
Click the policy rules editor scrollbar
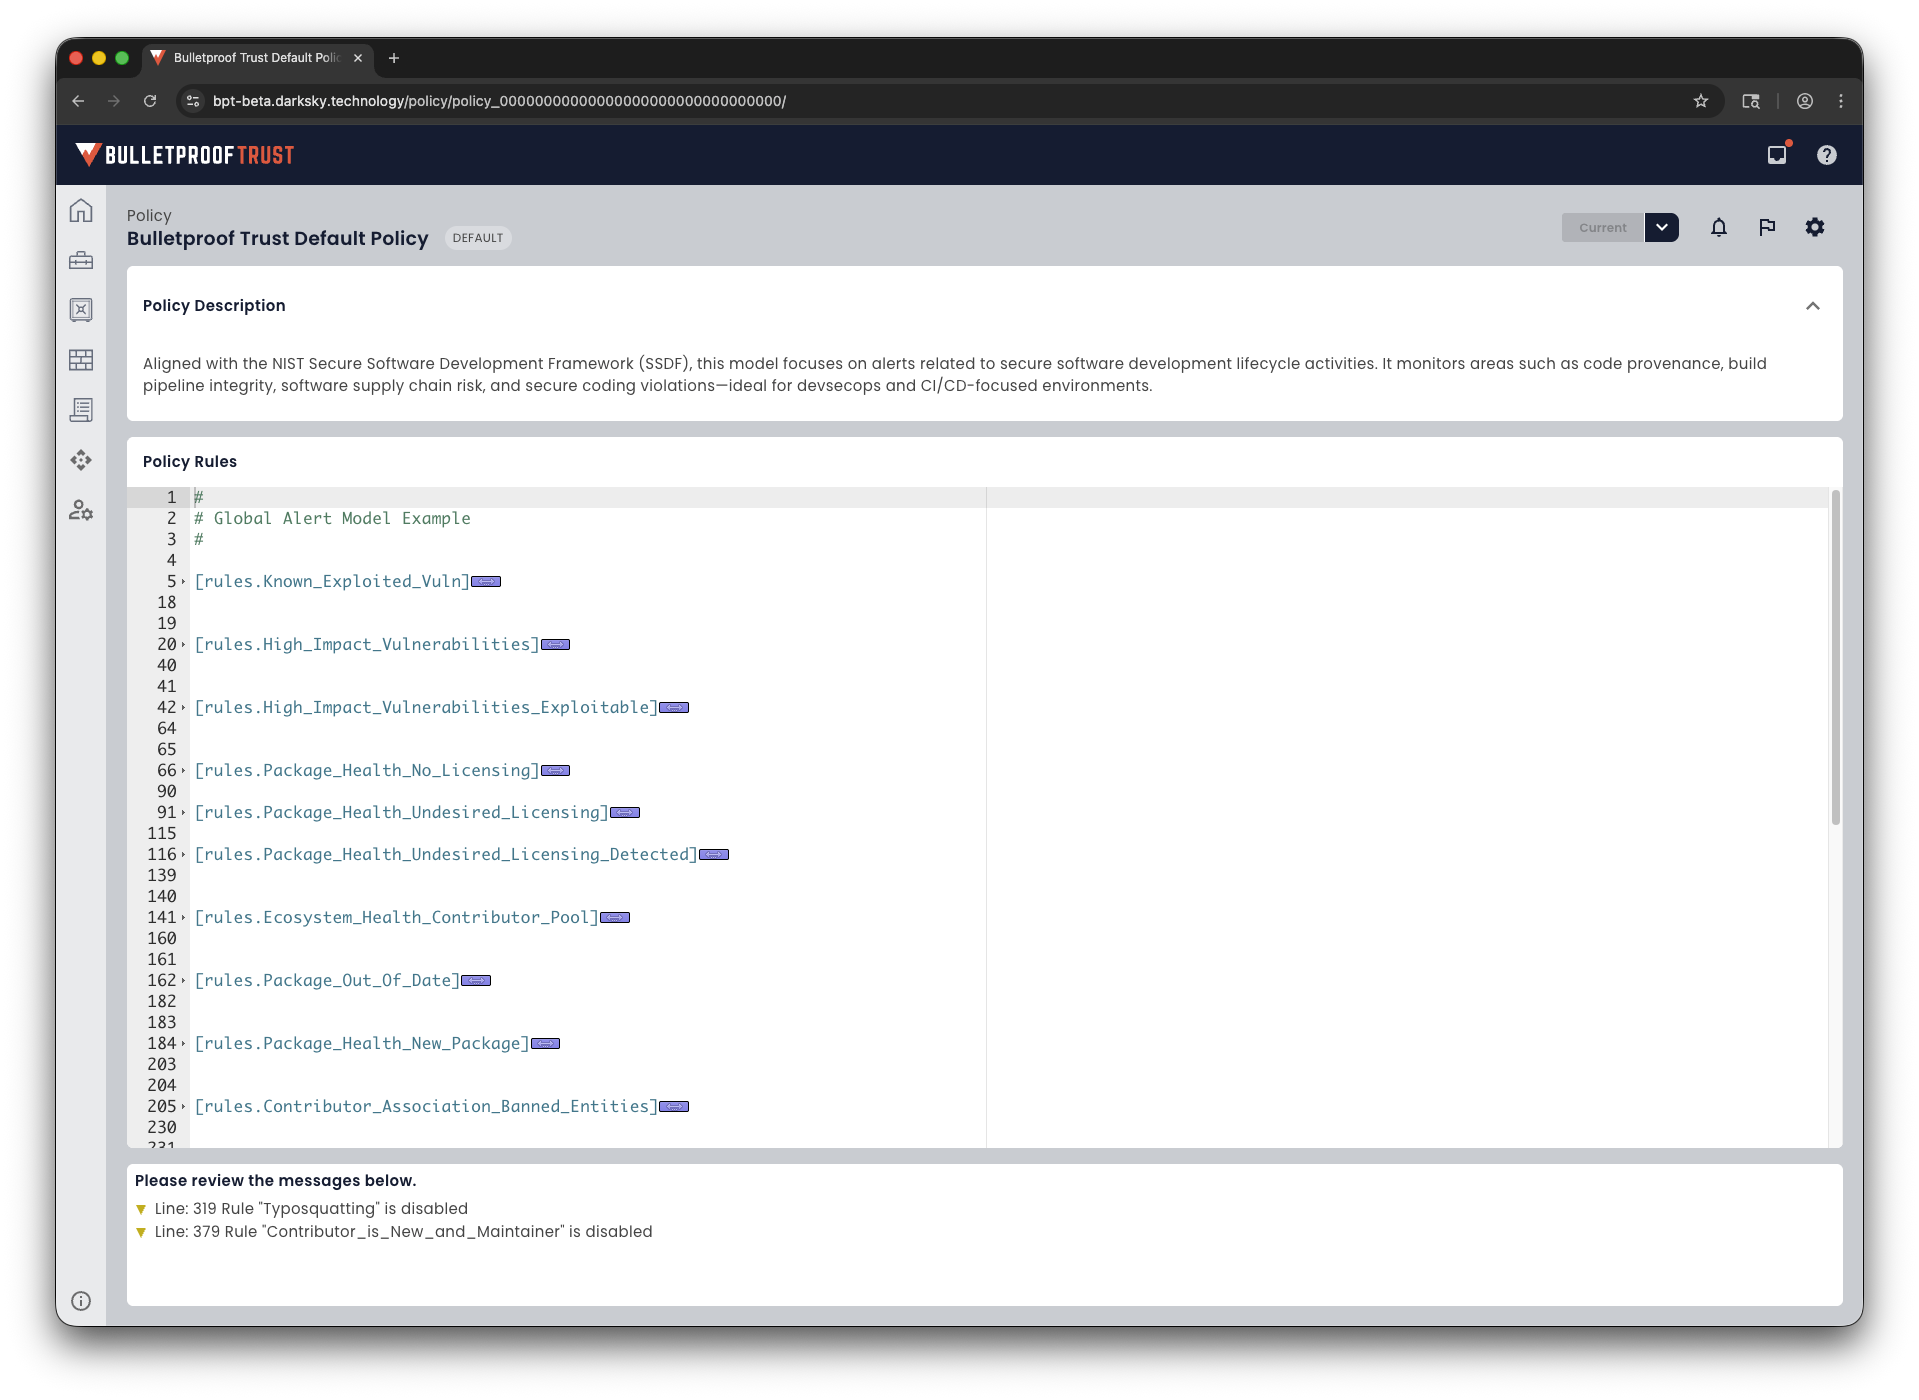point(1835,657)
